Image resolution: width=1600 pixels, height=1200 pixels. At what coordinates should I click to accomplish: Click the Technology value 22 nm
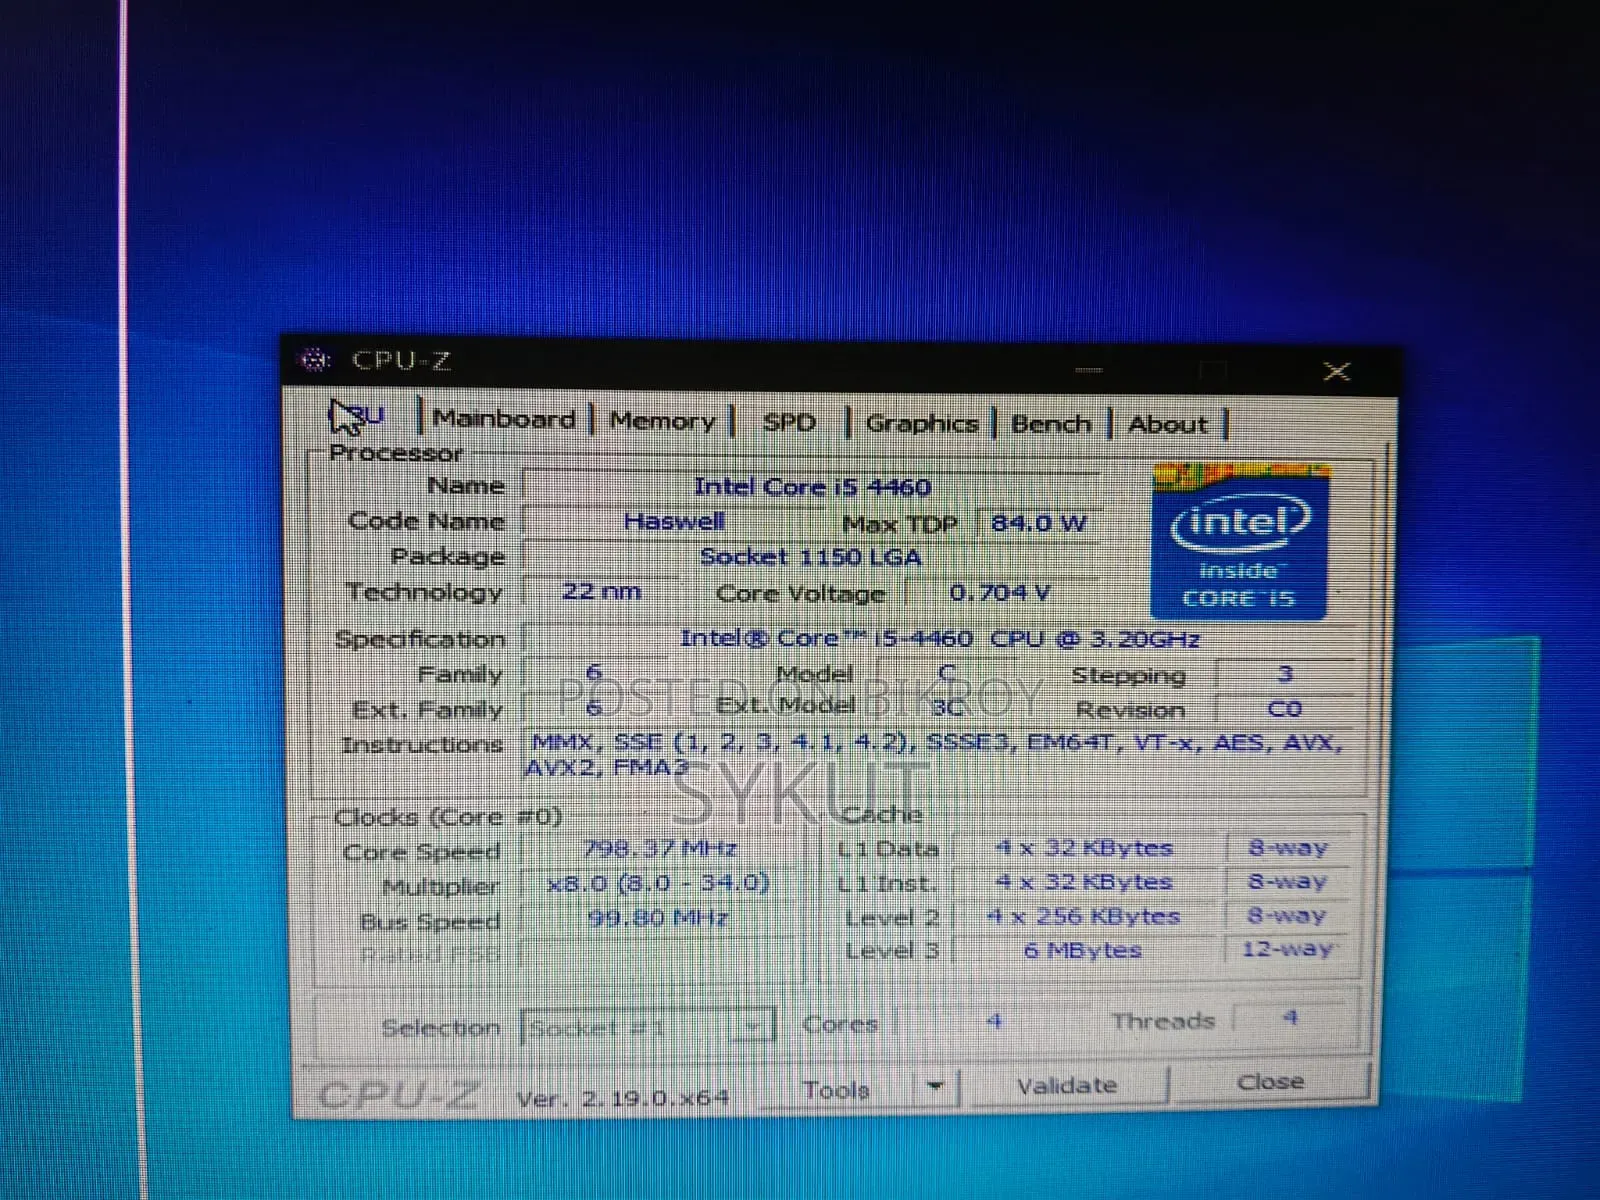[601, 591]
